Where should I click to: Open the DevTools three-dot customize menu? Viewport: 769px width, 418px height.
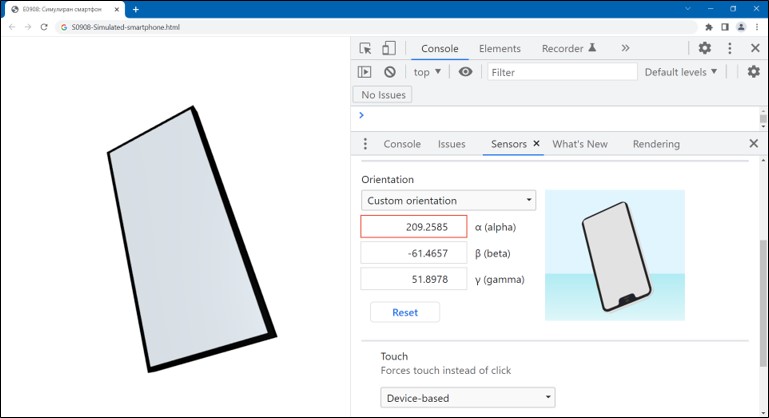(730, 48)
